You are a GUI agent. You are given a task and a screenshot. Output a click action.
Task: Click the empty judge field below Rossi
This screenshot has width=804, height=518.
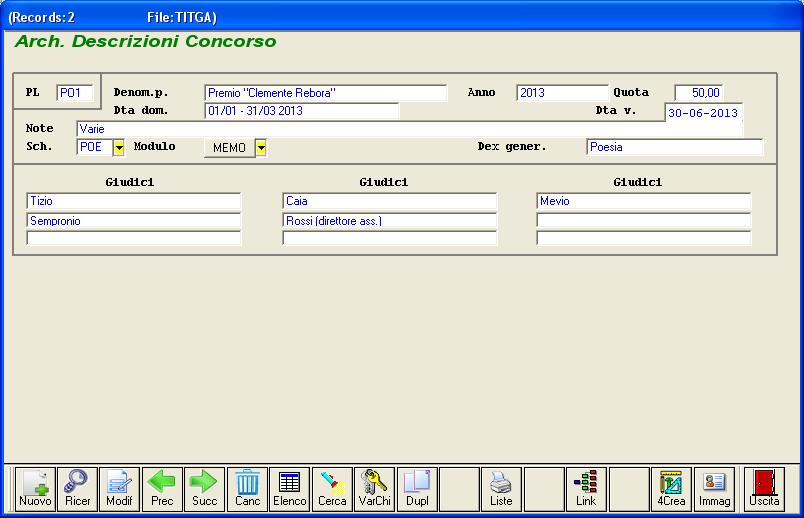[x=390, y=238]
